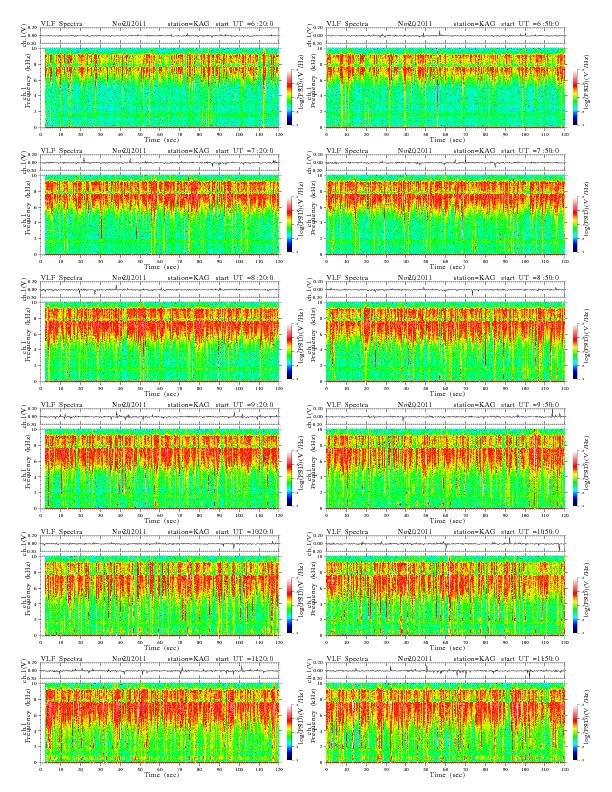
Task: Click the ch.1 waveform strip above the 7:50:0 spectrogram
Action: (x=445, y=163)
